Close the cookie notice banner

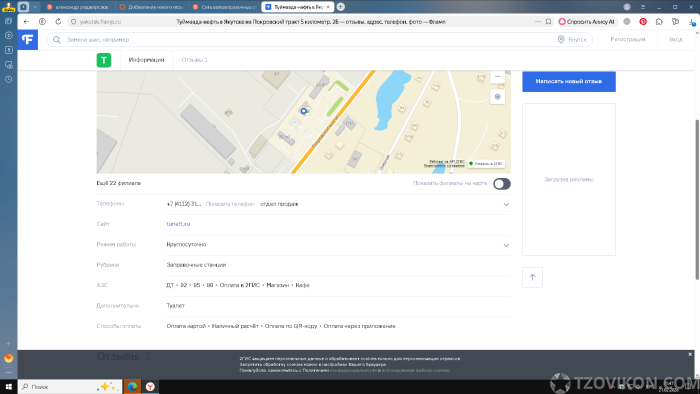point(690,354)
